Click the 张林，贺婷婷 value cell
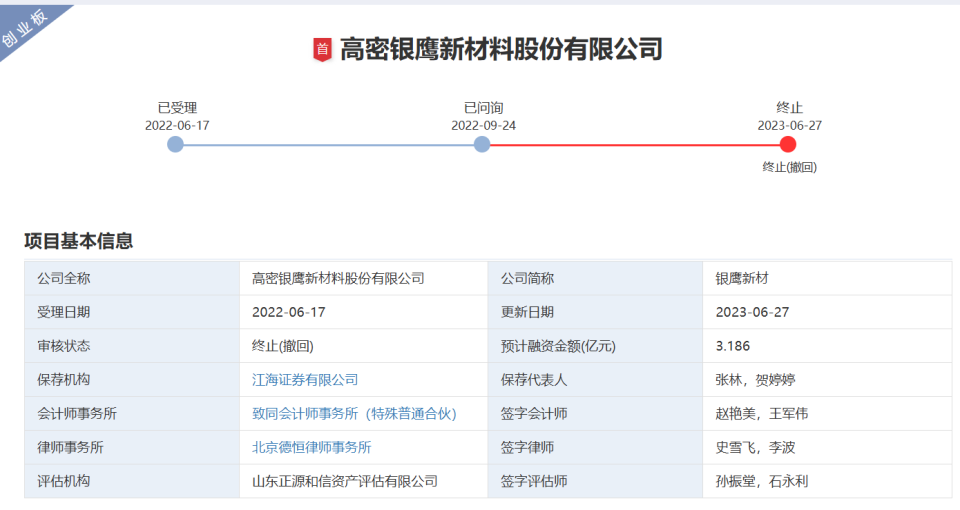Screen dimensions: 960x510 point(827,380)
